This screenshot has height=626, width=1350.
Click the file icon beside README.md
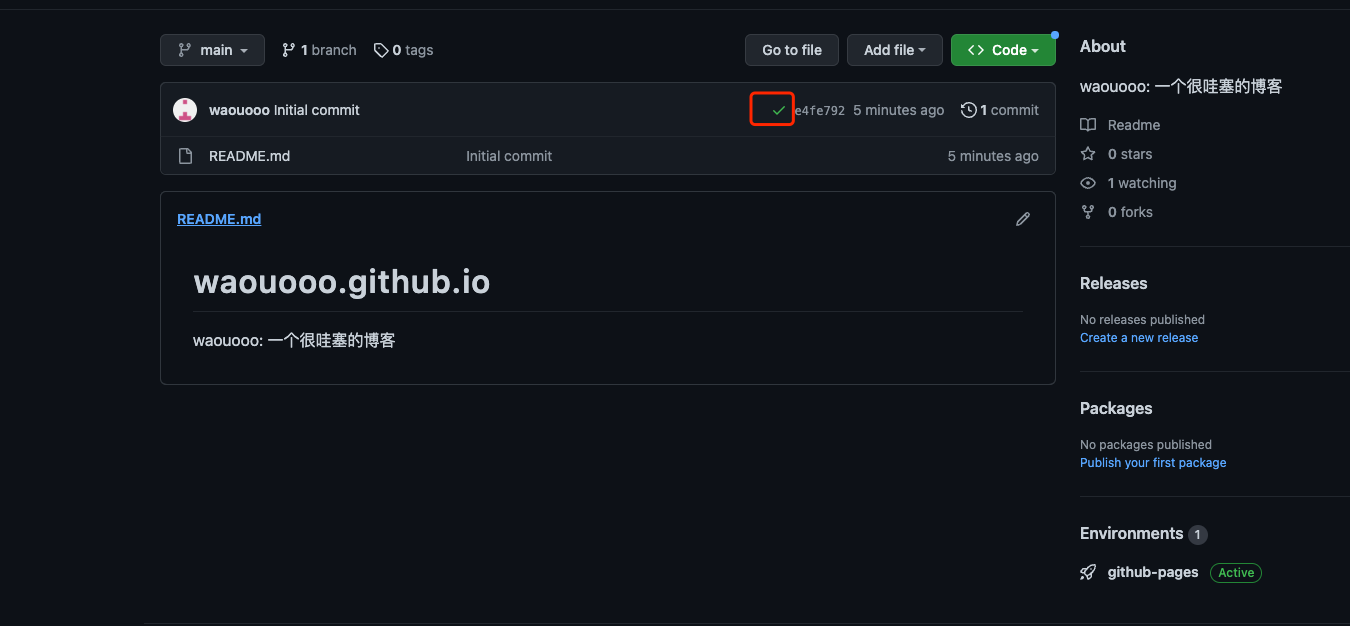[185, 156]
